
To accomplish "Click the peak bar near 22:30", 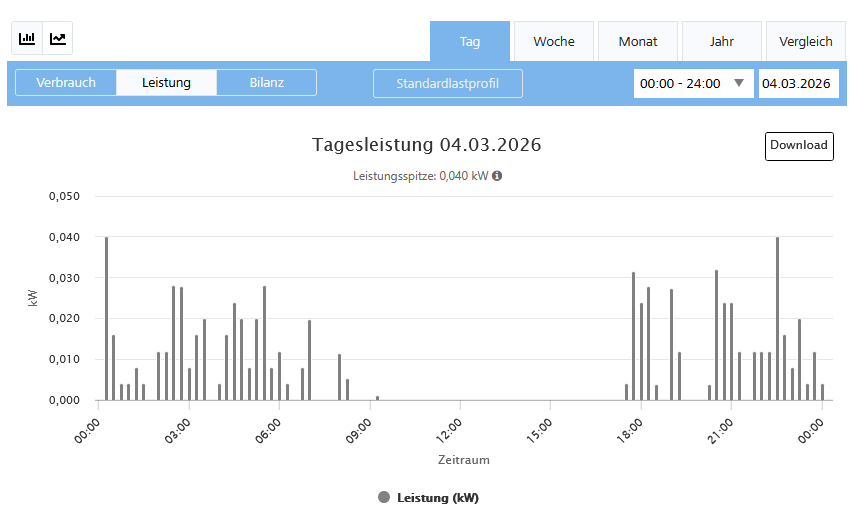I will pos(777,318).
